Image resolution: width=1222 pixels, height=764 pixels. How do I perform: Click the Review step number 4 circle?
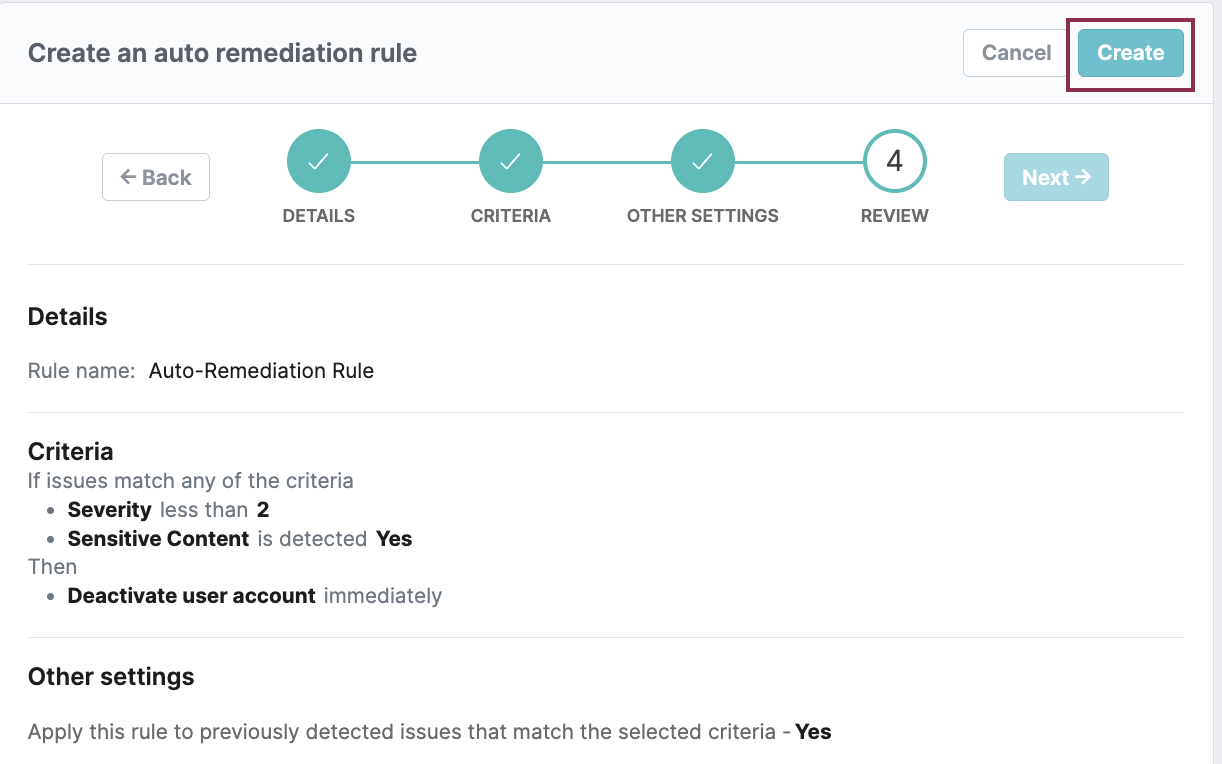click(x=895, y=161)
